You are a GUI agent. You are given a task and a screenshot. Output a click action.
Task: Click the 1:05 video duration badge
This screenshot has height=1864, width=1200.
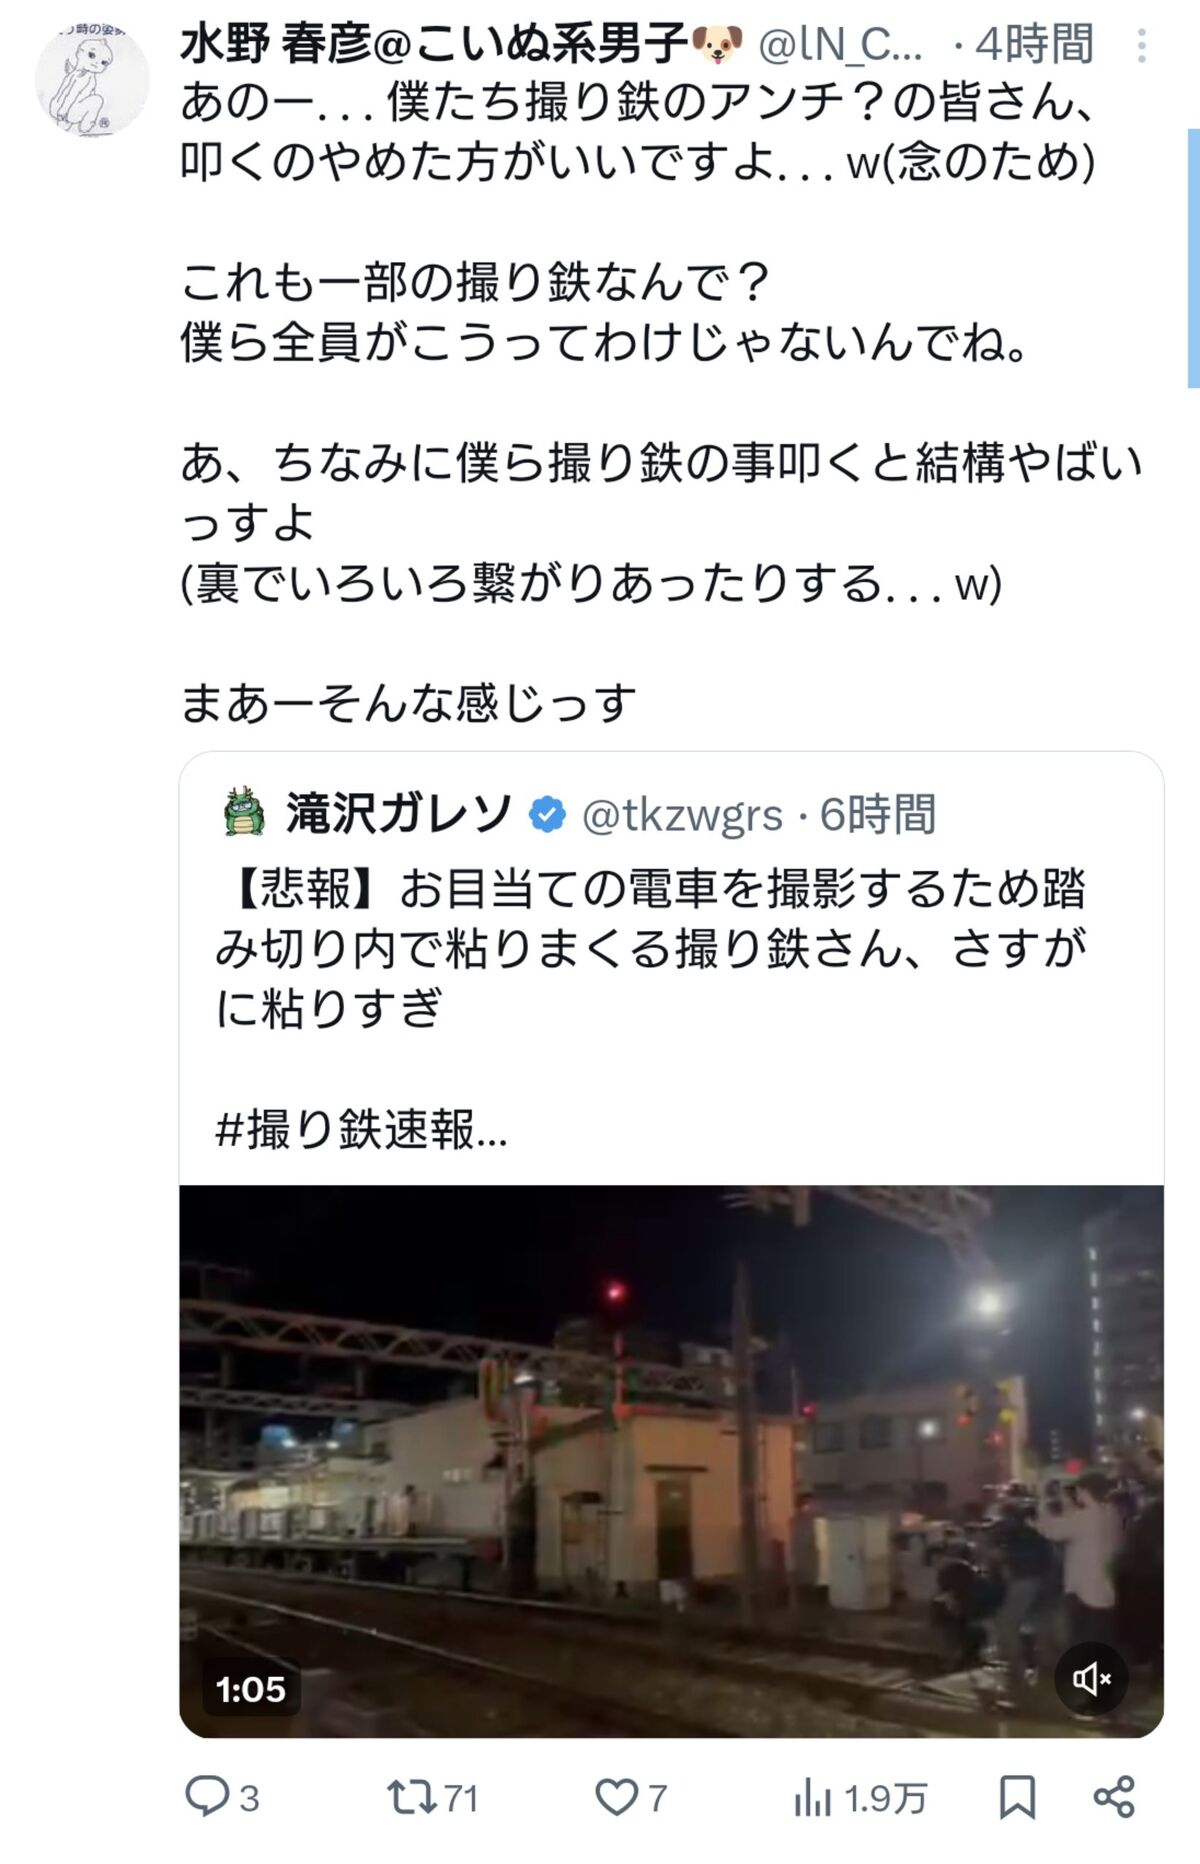(251, 1689)
